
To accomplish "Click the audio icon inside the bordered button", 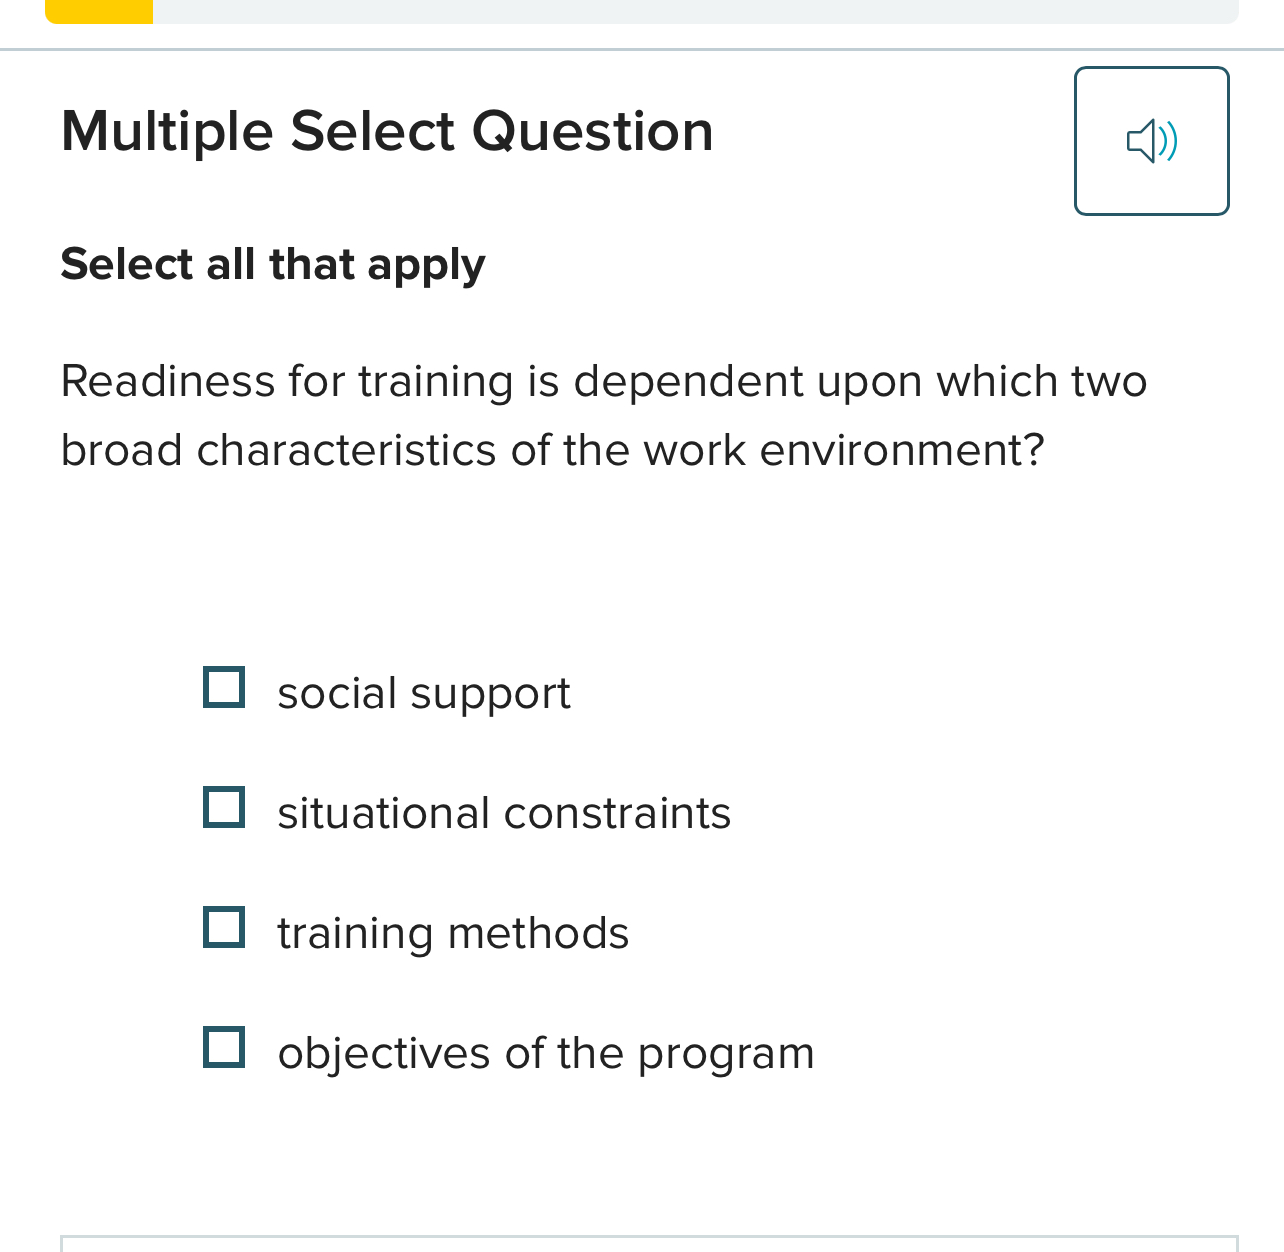I will pyautogui.click(x=1151, y=140).
